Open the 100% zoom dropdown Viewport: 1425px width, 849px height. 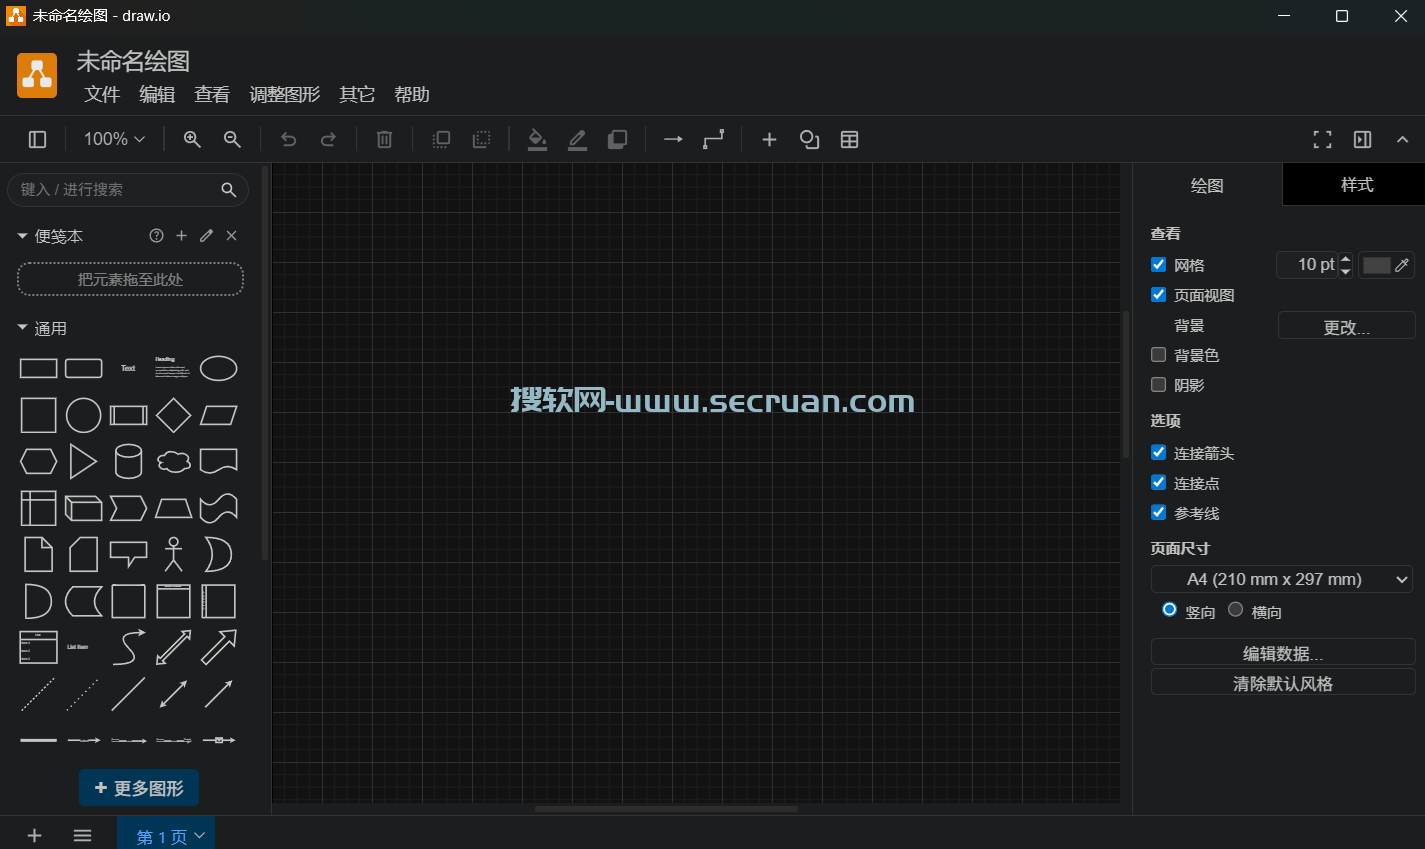coord(114,139)
